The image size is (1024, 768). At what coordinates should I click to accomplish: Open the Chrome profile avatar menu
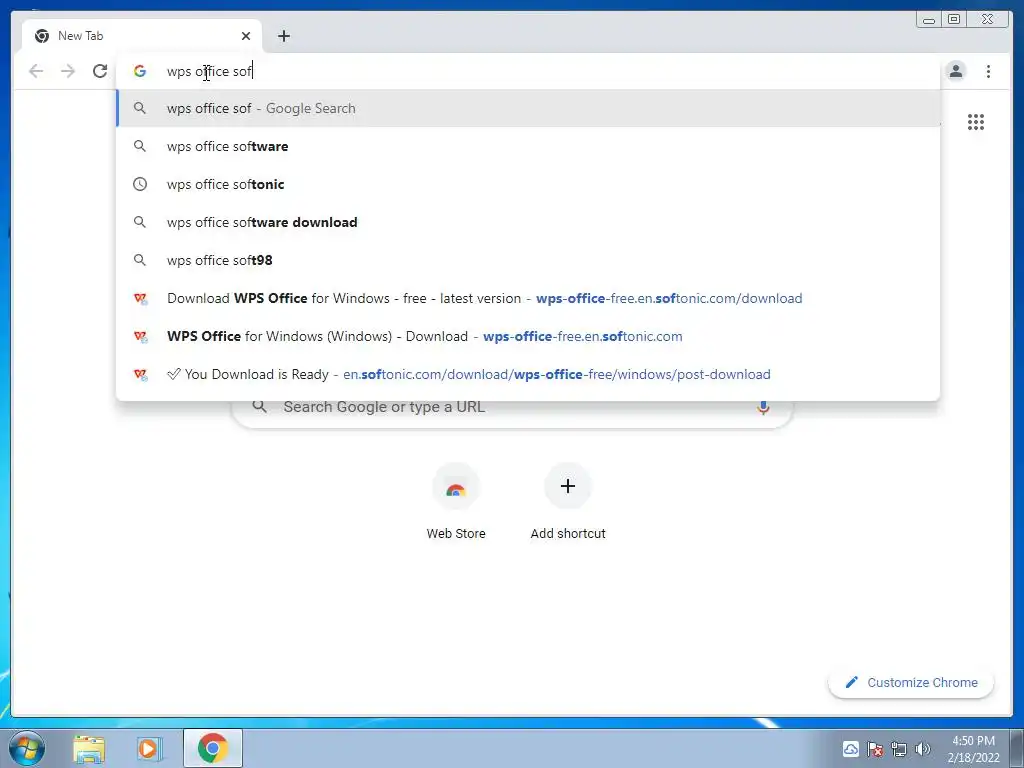(955, 71)
